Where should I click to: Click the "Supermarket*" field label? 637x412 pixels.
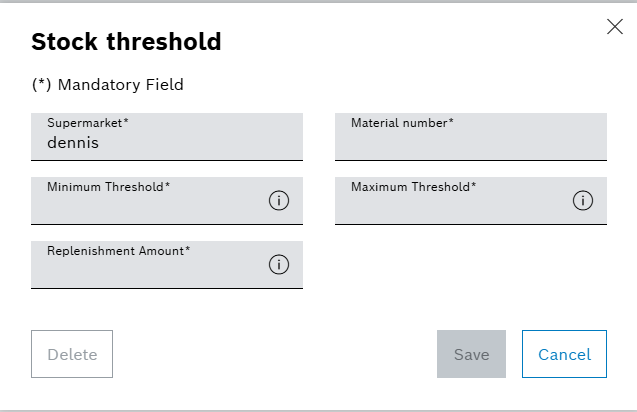click(88, 123)
